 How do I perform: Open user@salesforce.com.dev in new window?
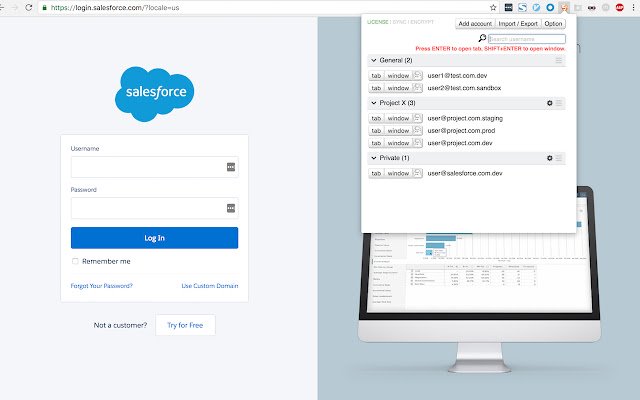tap(398, 173)
